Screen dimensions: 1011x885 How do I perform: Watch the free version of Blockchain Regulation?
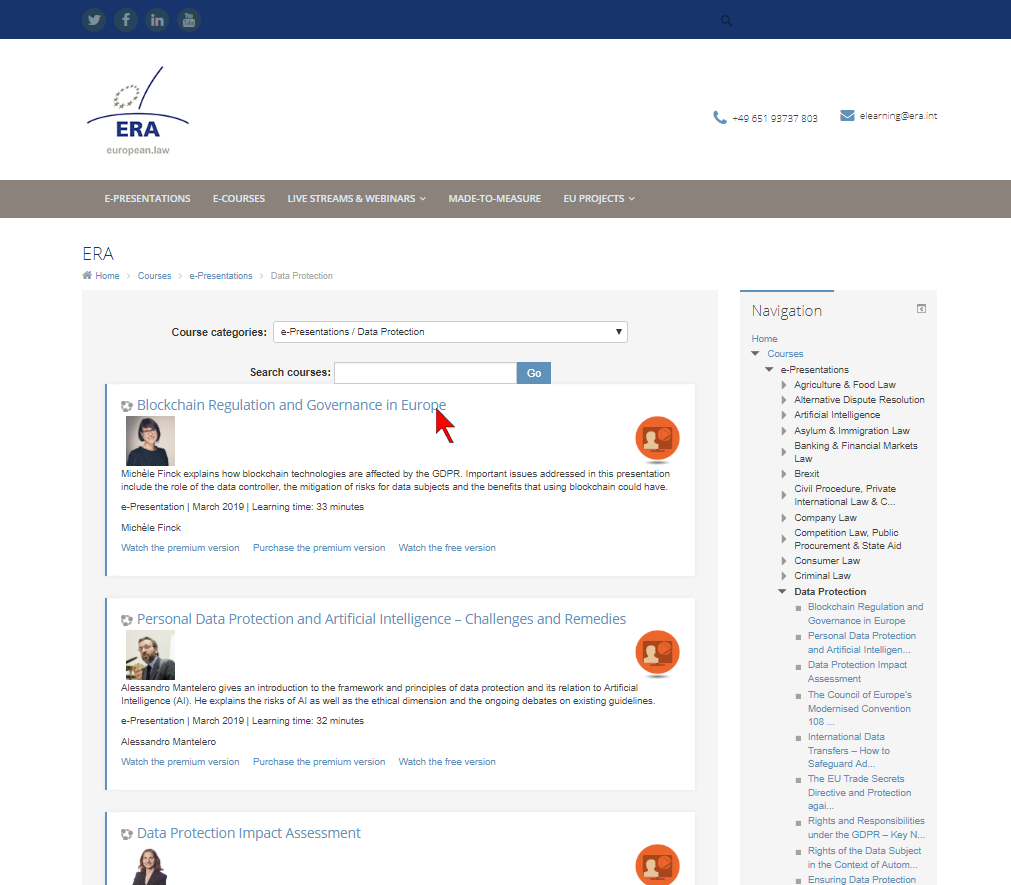[447, 548]
